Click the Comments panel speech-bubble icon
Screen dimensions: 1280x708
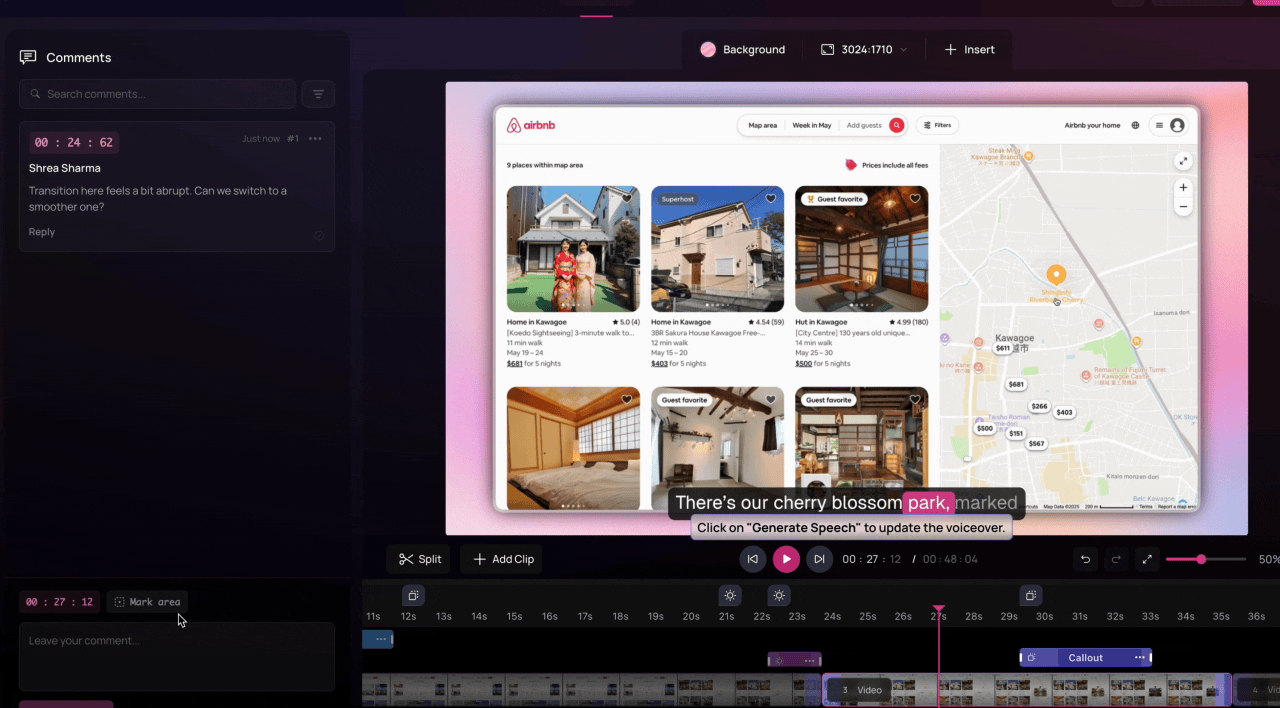coord(28,57)
